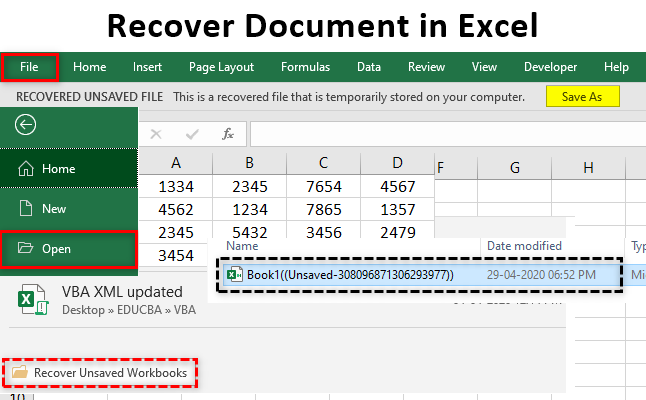This screenshot has width=646, height=400.
Task: Click cell containing 1334
Action: pos(176,187)
